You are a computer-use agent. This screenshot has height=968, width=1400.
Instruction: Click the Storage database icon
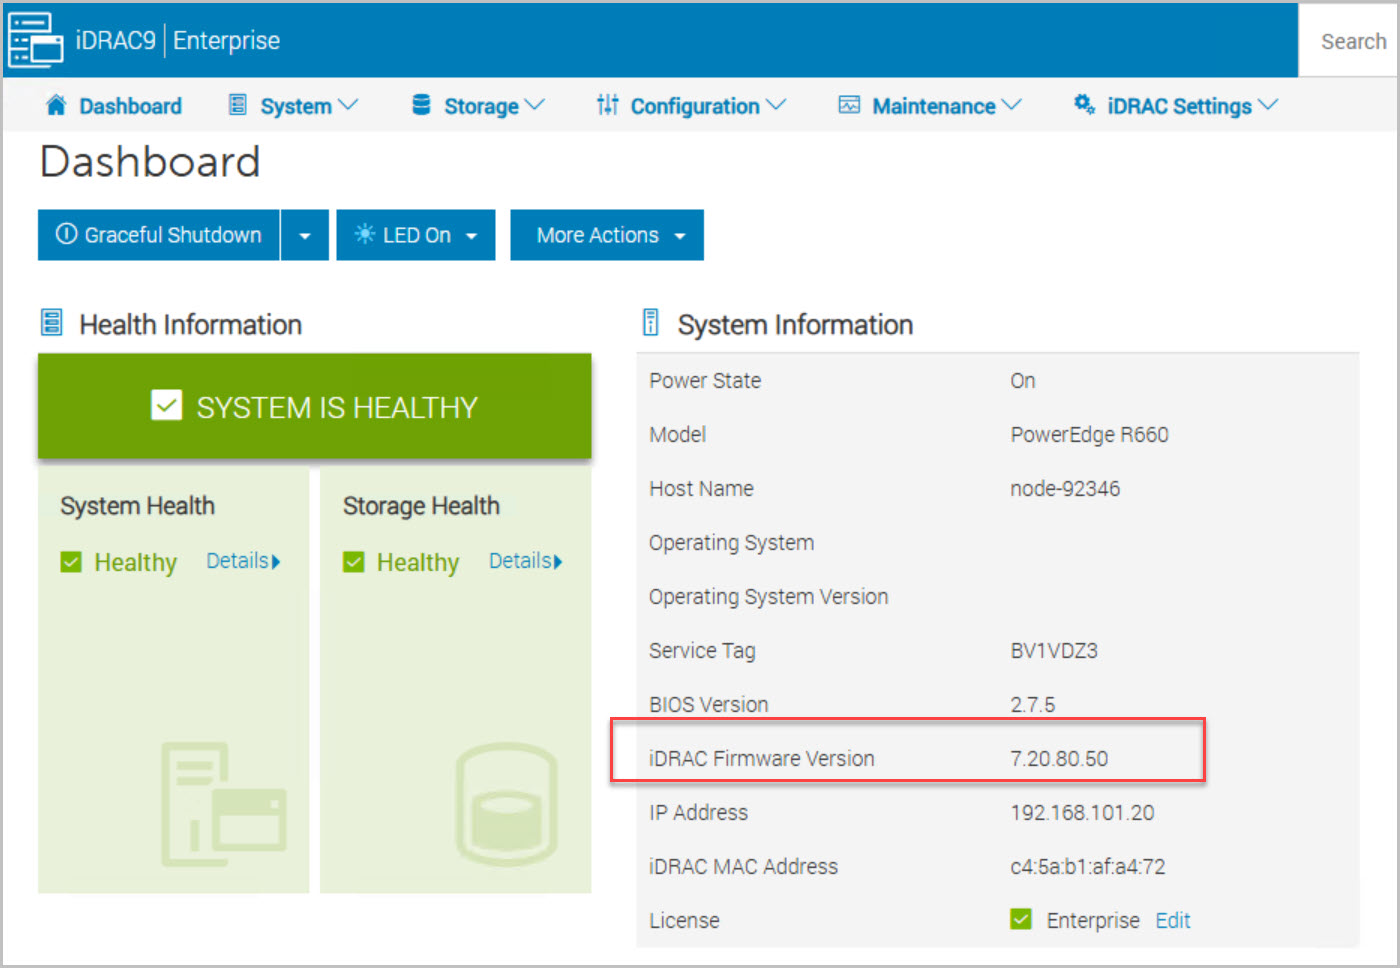(421, 105)
